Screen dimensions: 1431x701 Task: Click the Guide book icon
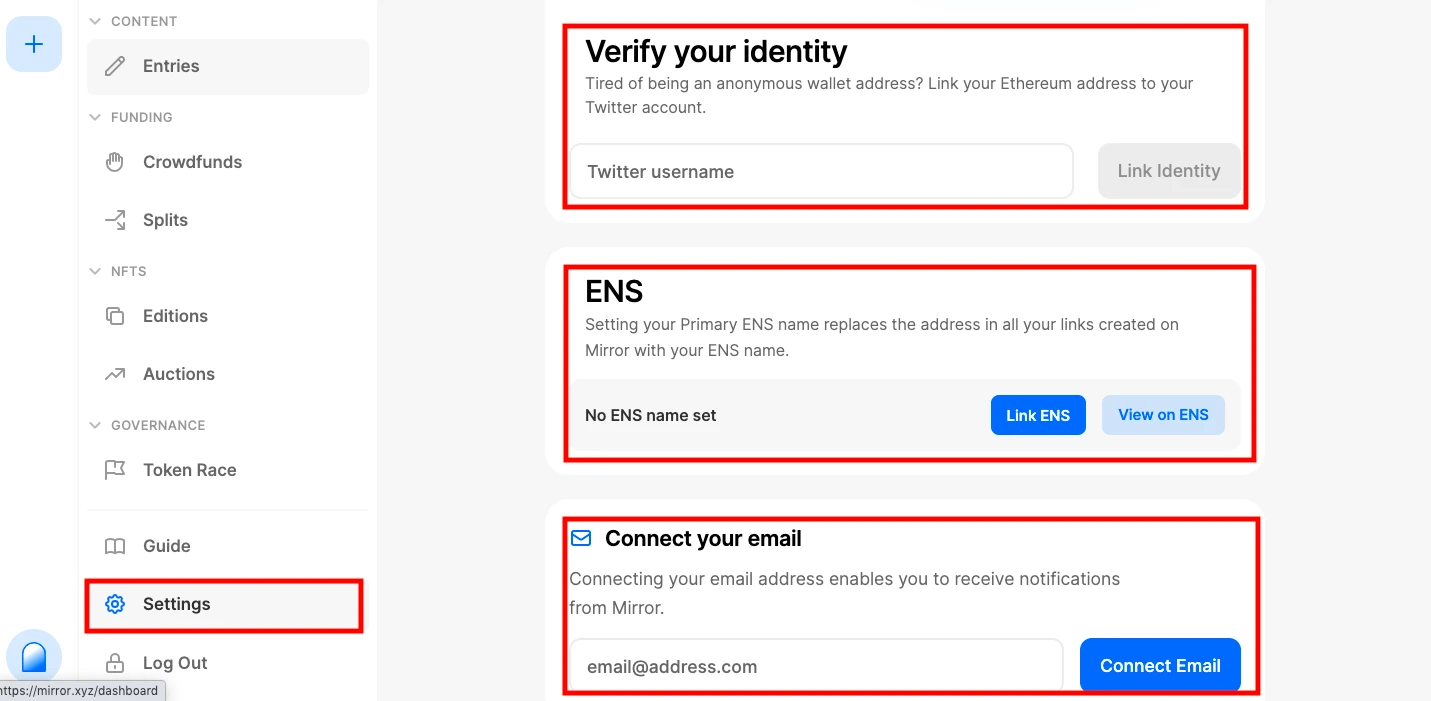[x=115, y=546]
